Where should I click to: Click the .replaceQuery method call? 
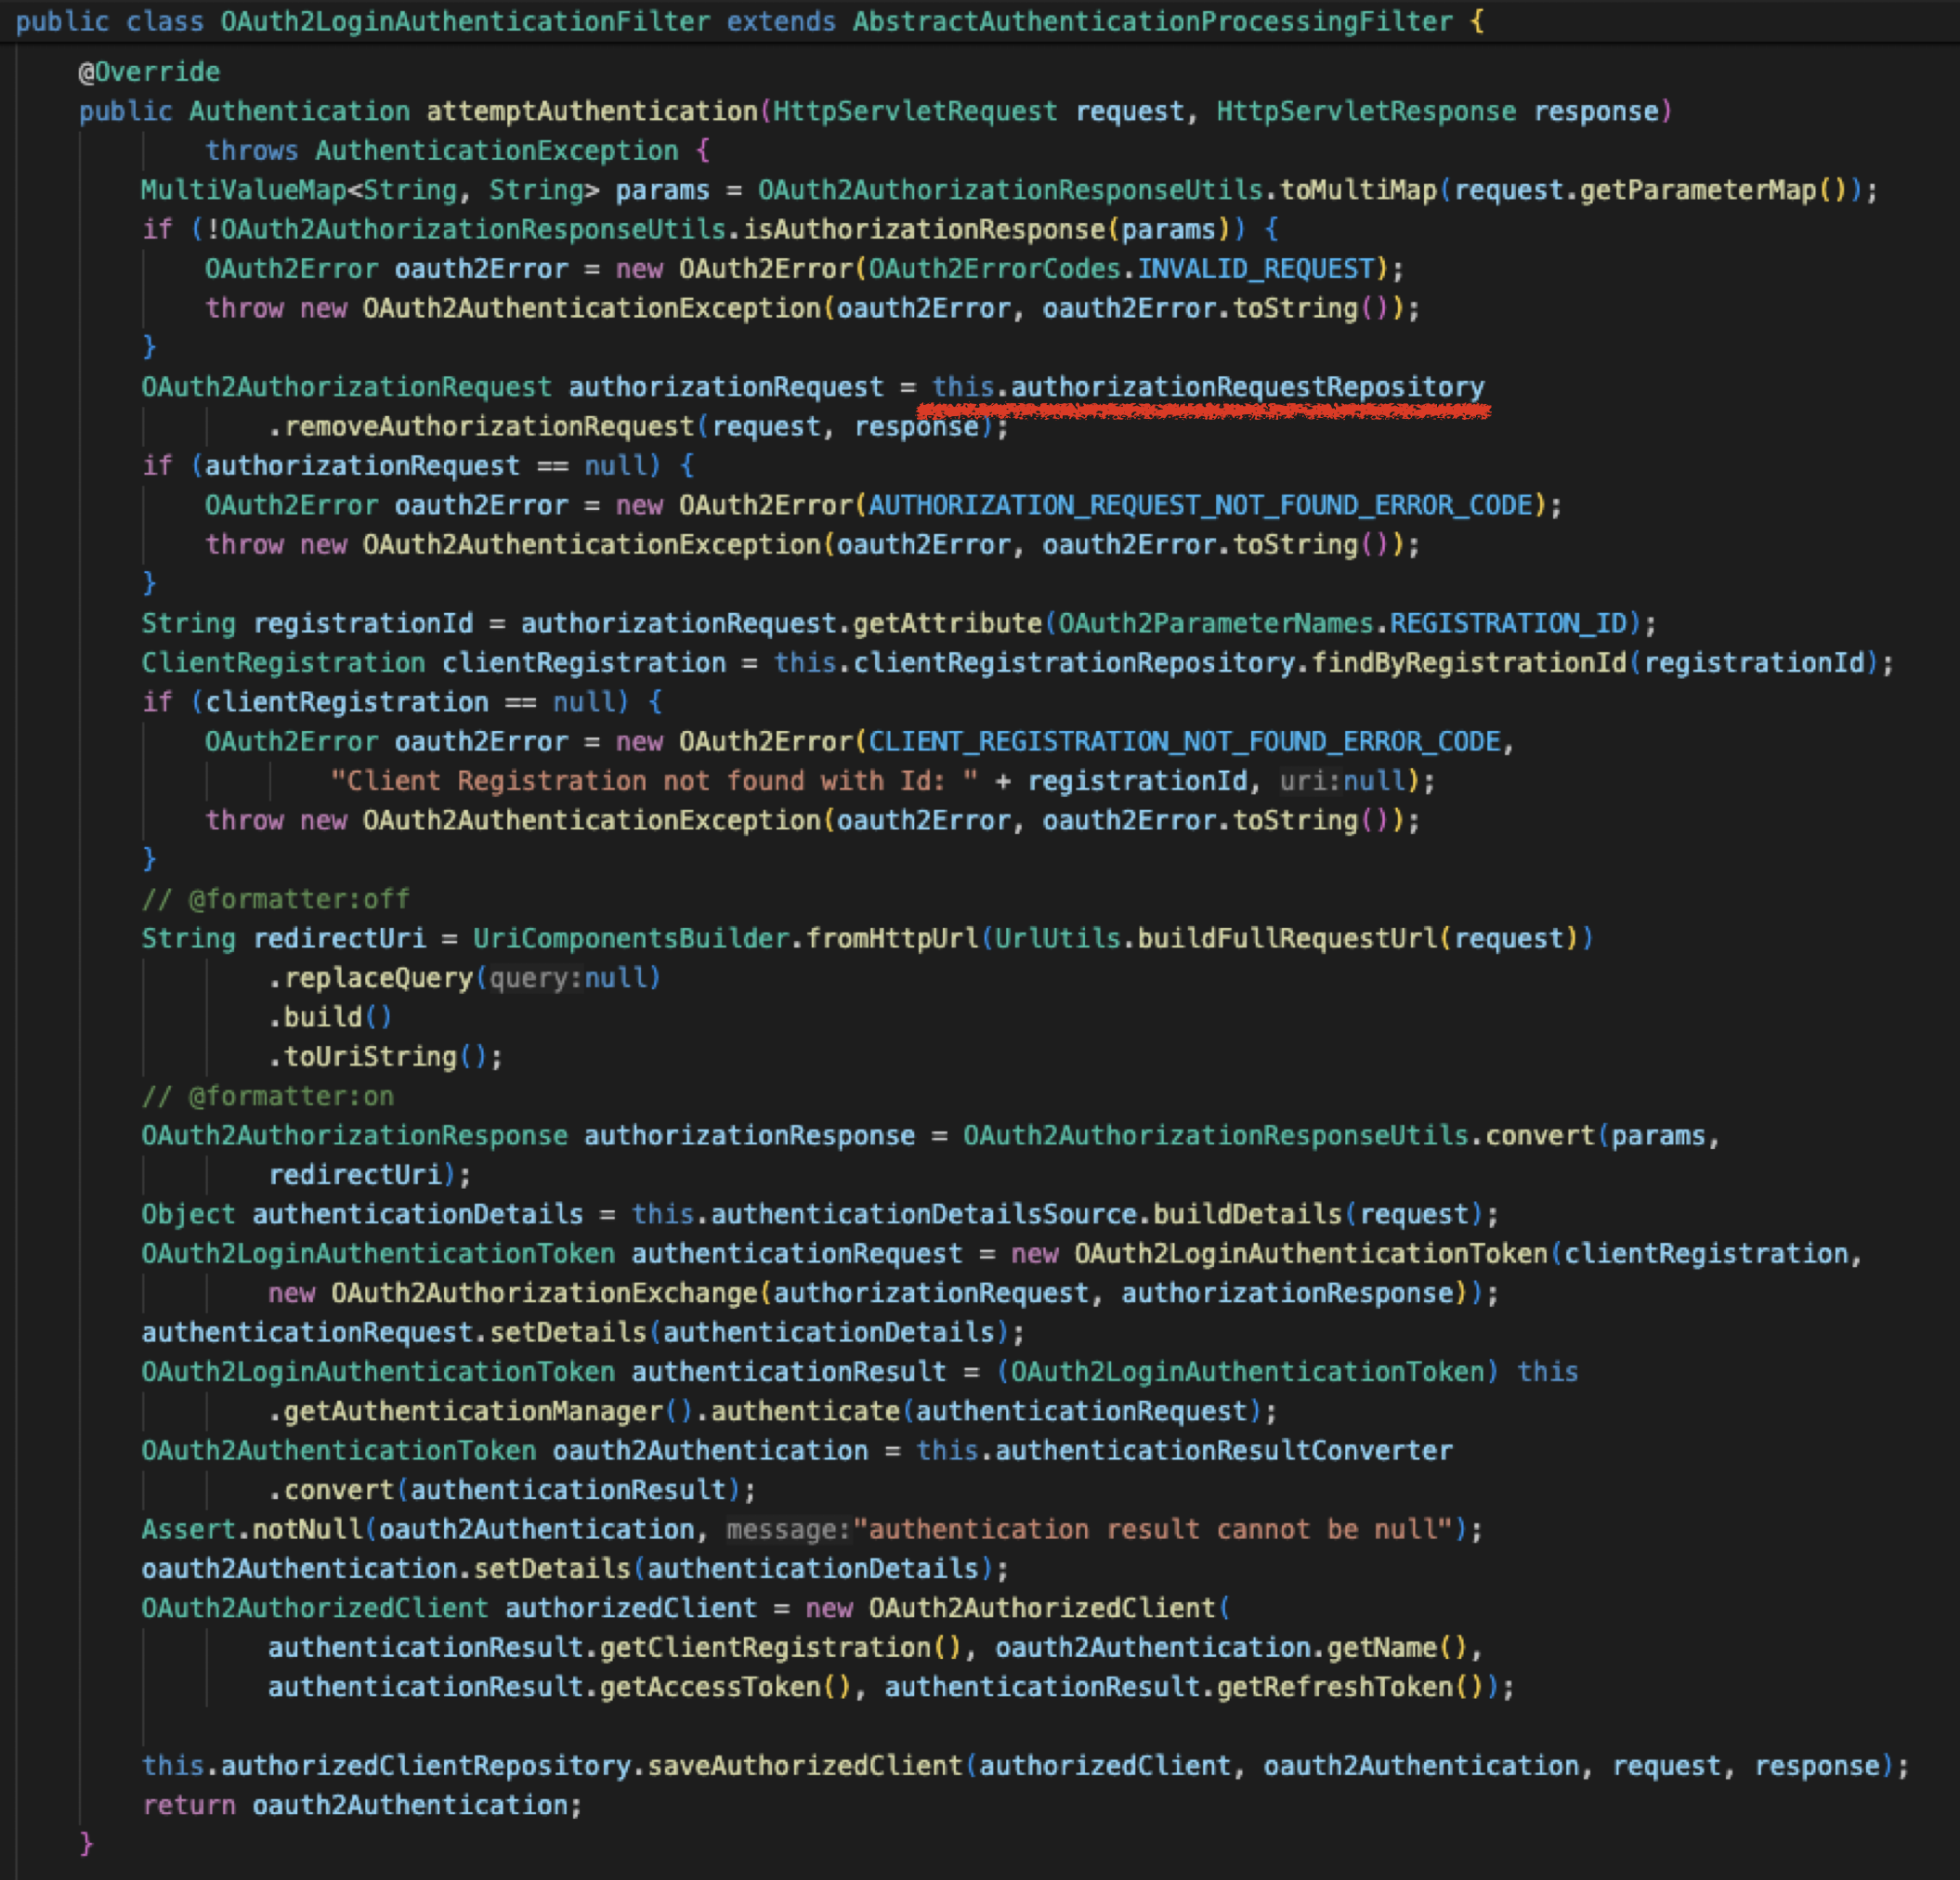tap(370, 978)
